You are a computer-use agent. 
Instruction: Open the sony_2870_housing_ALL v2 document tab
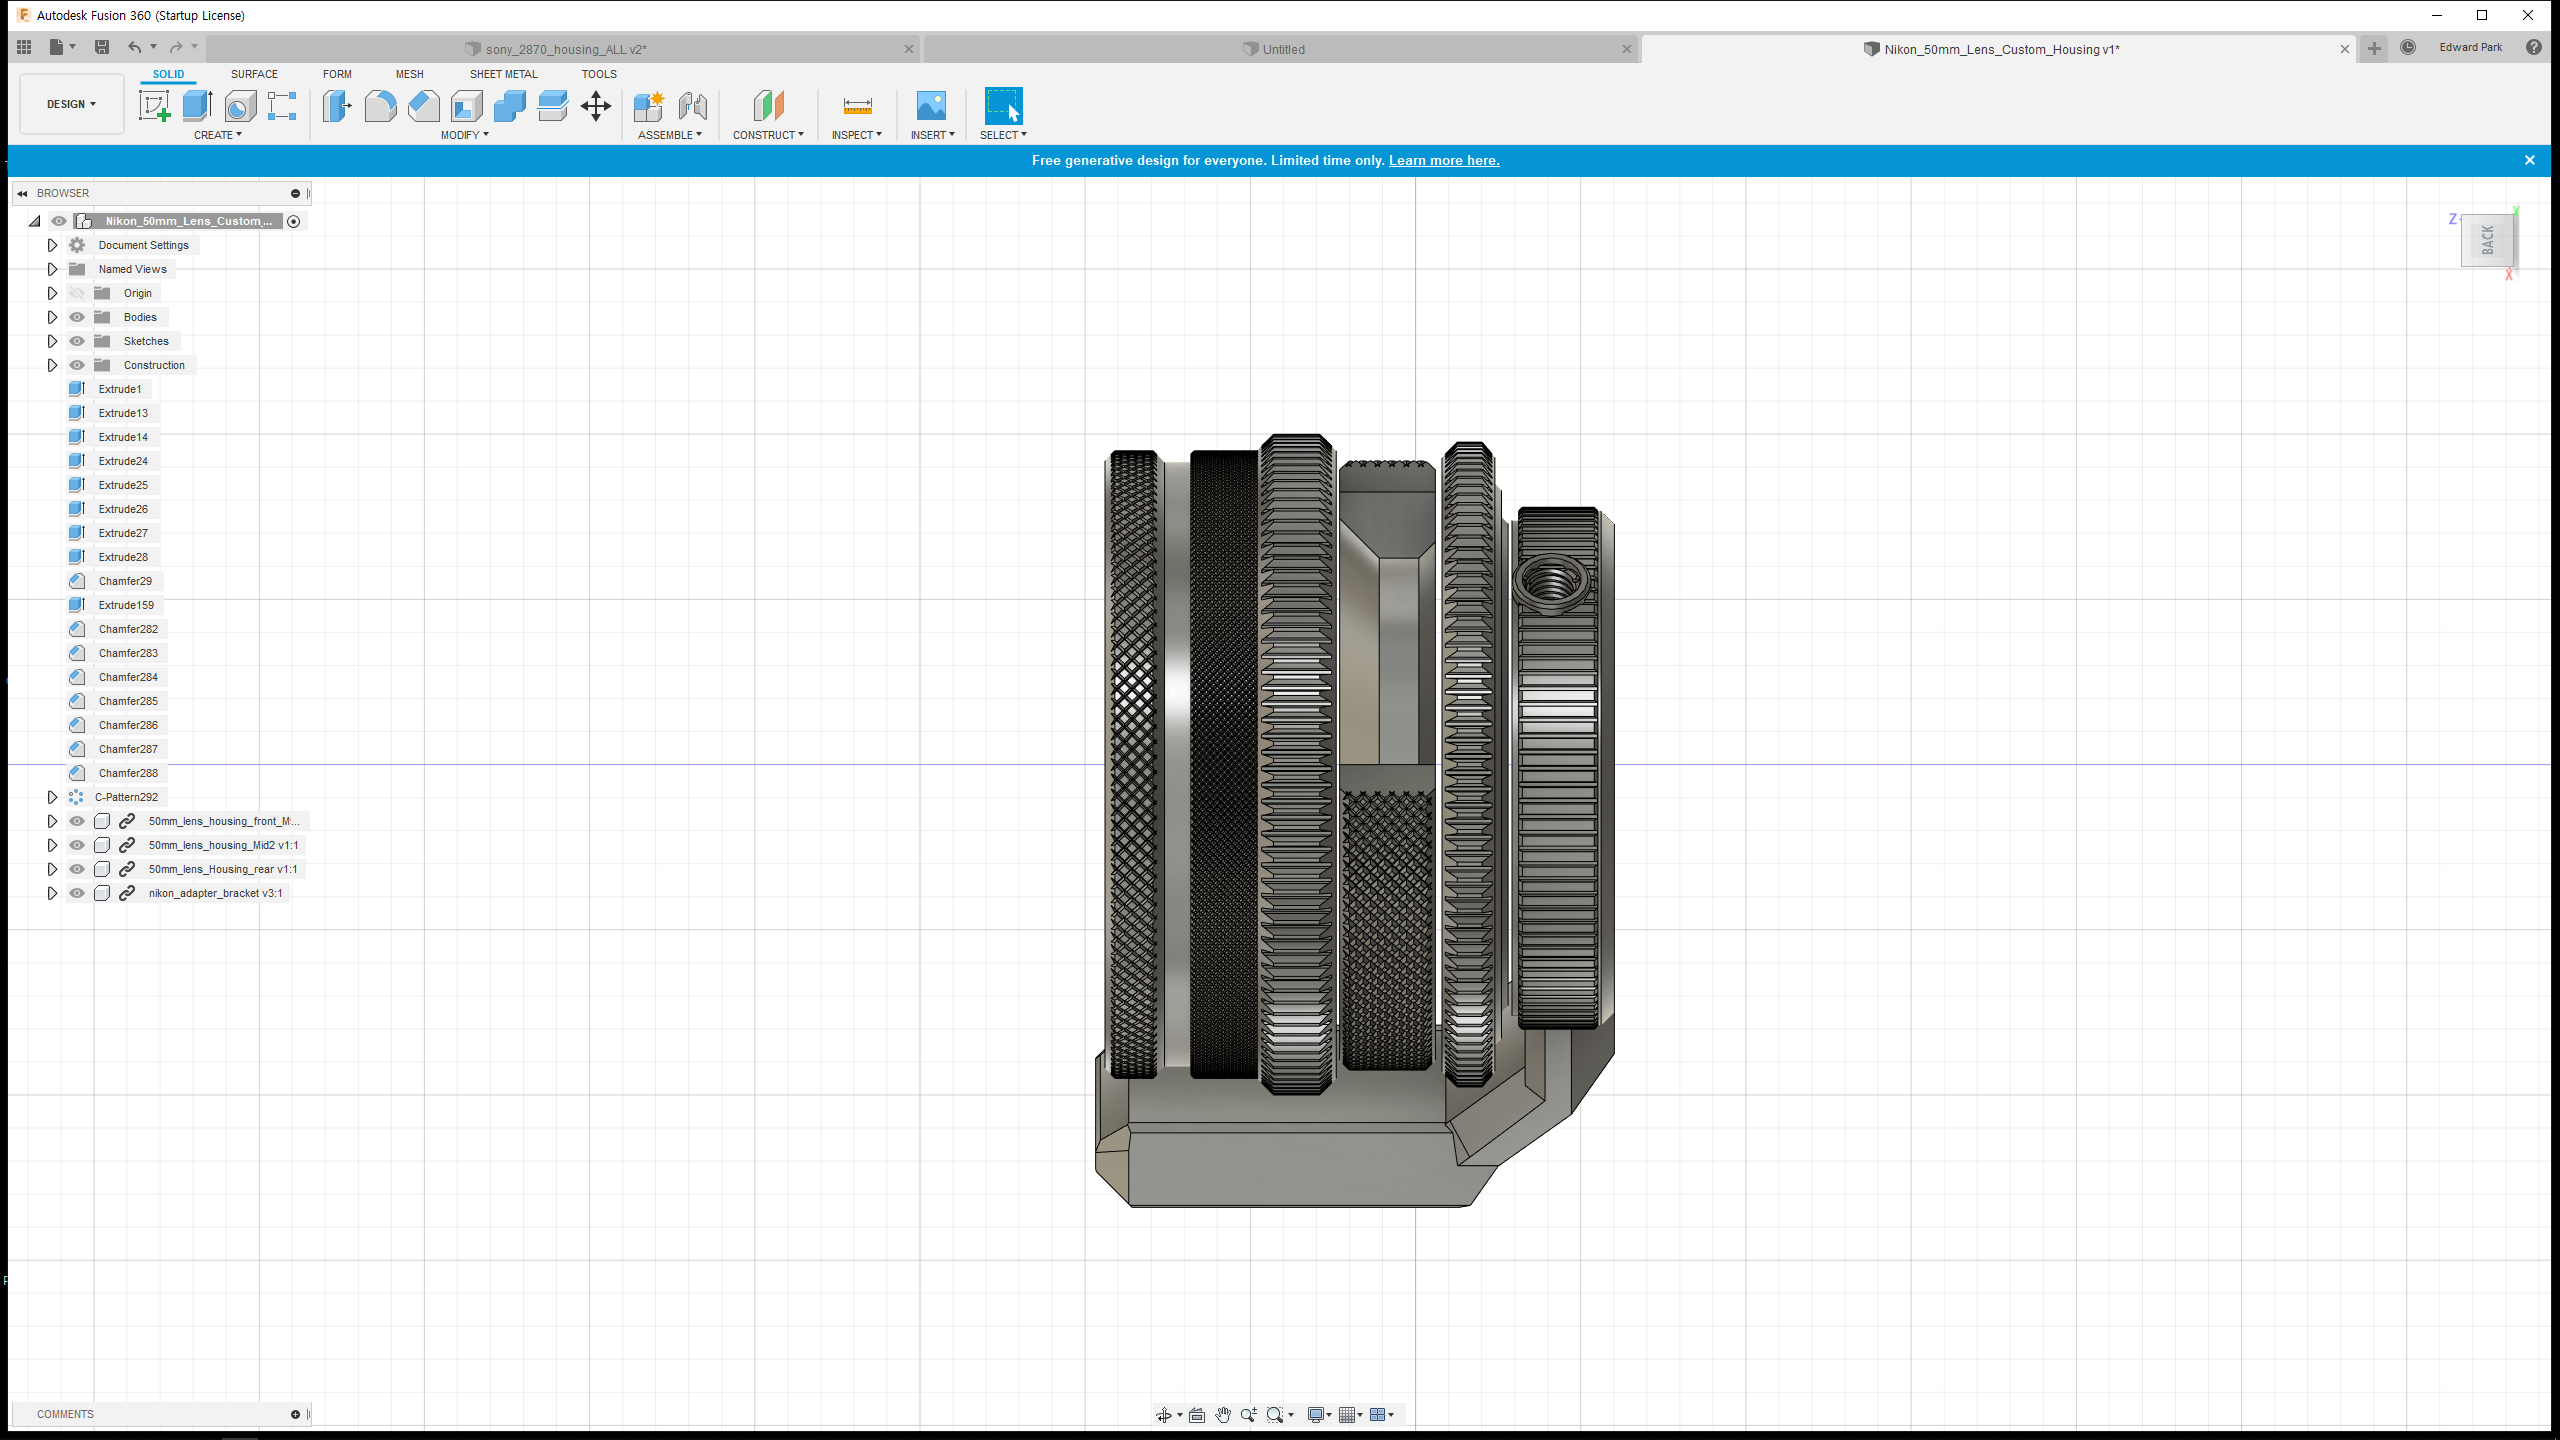[x=566, y=49]
